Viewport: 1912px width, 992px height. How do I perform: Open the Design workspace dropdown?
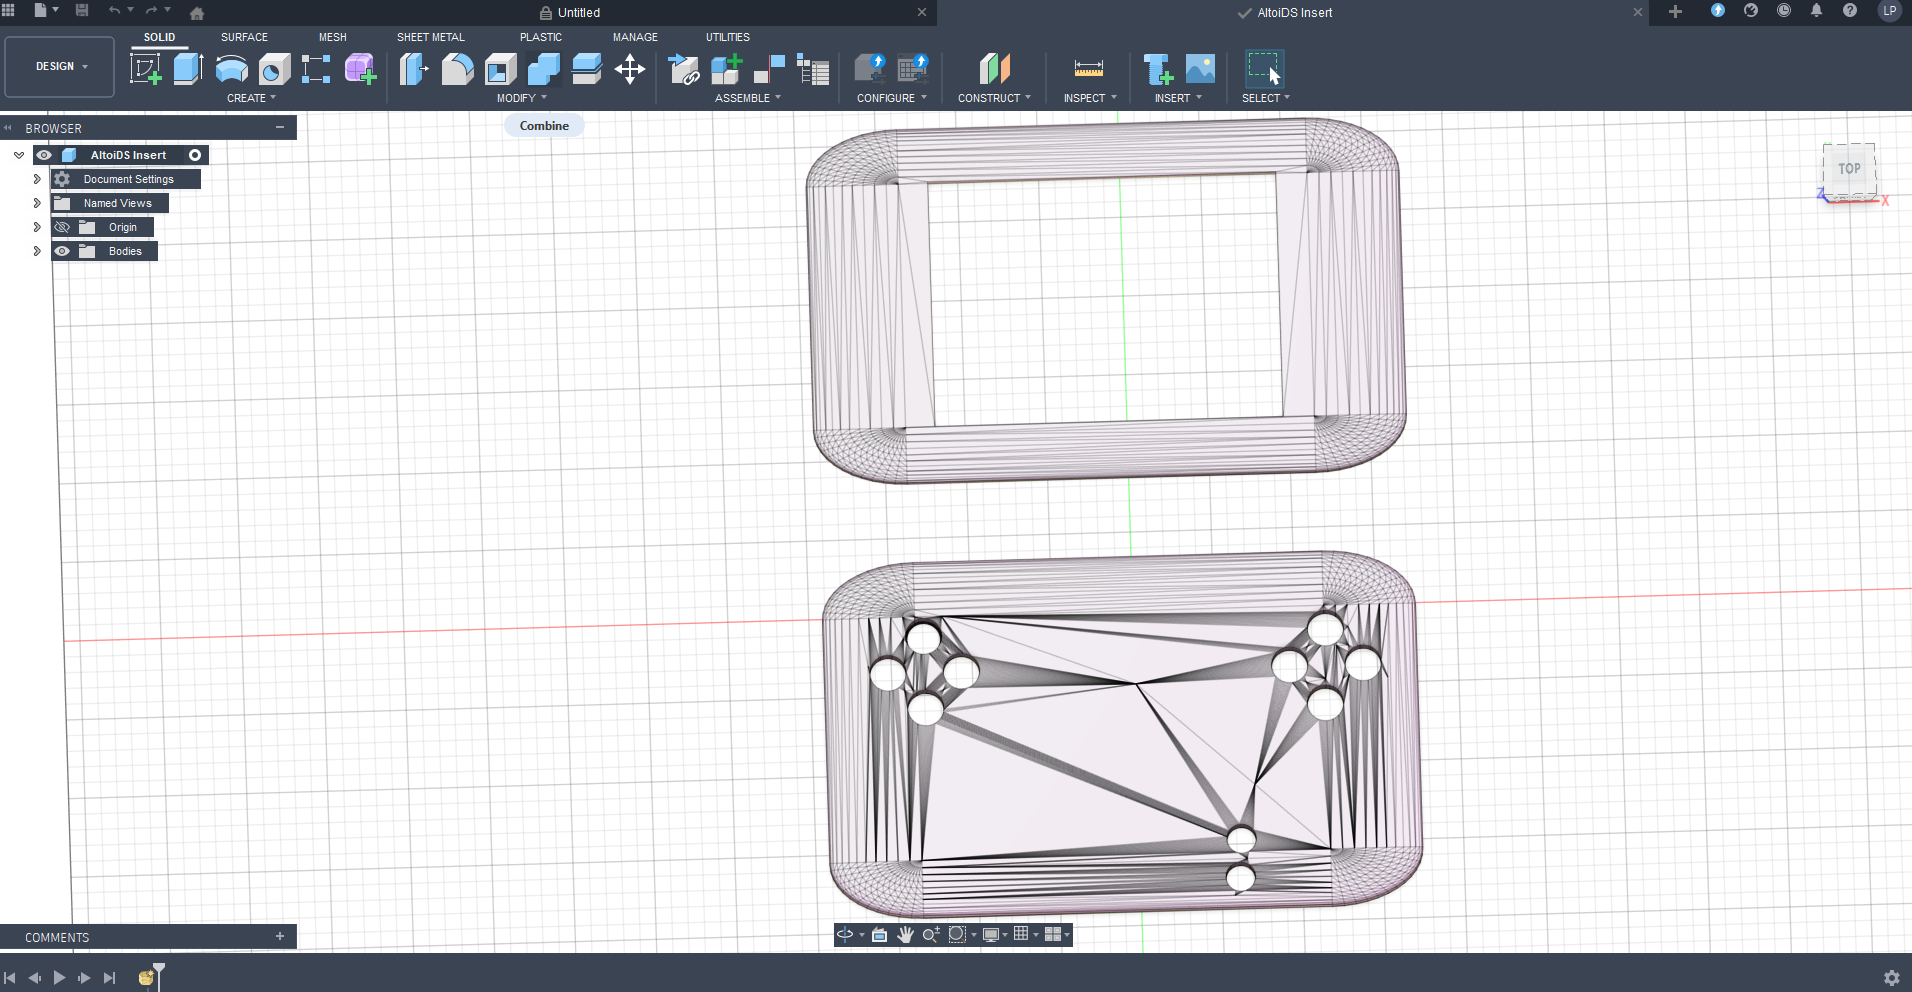pos(60,66)
